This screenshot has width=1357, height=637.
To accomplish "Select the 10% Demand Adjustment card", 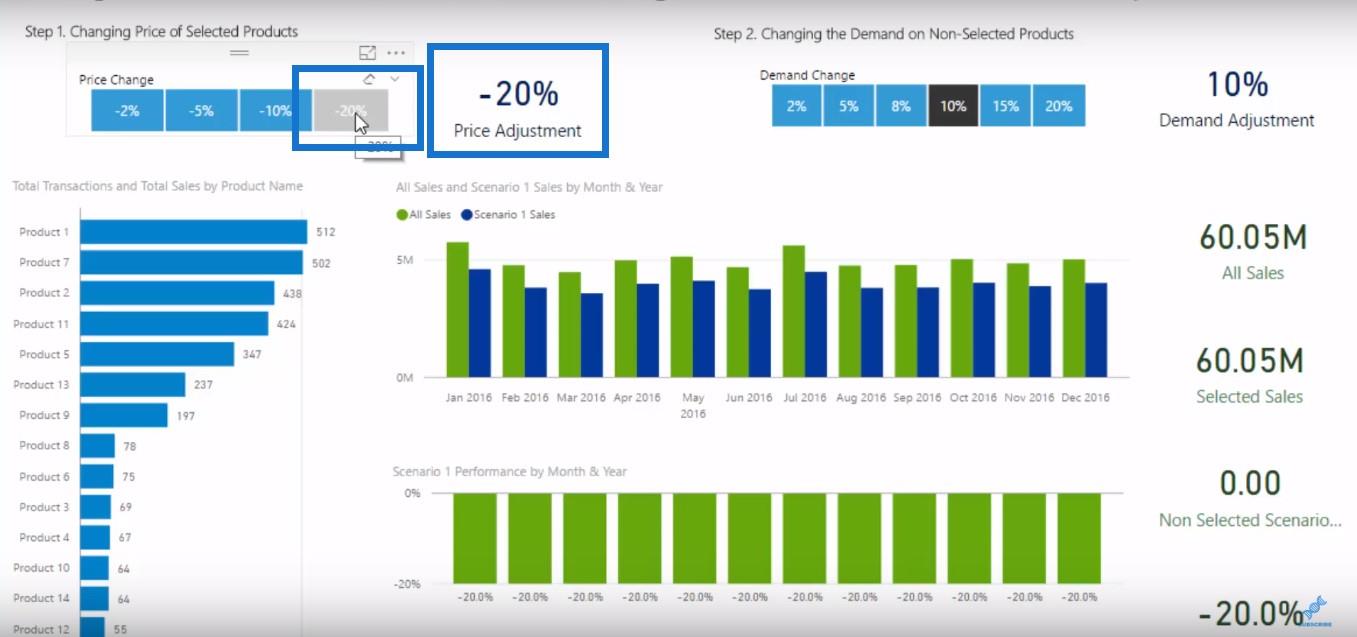I will click(1237, 100).
